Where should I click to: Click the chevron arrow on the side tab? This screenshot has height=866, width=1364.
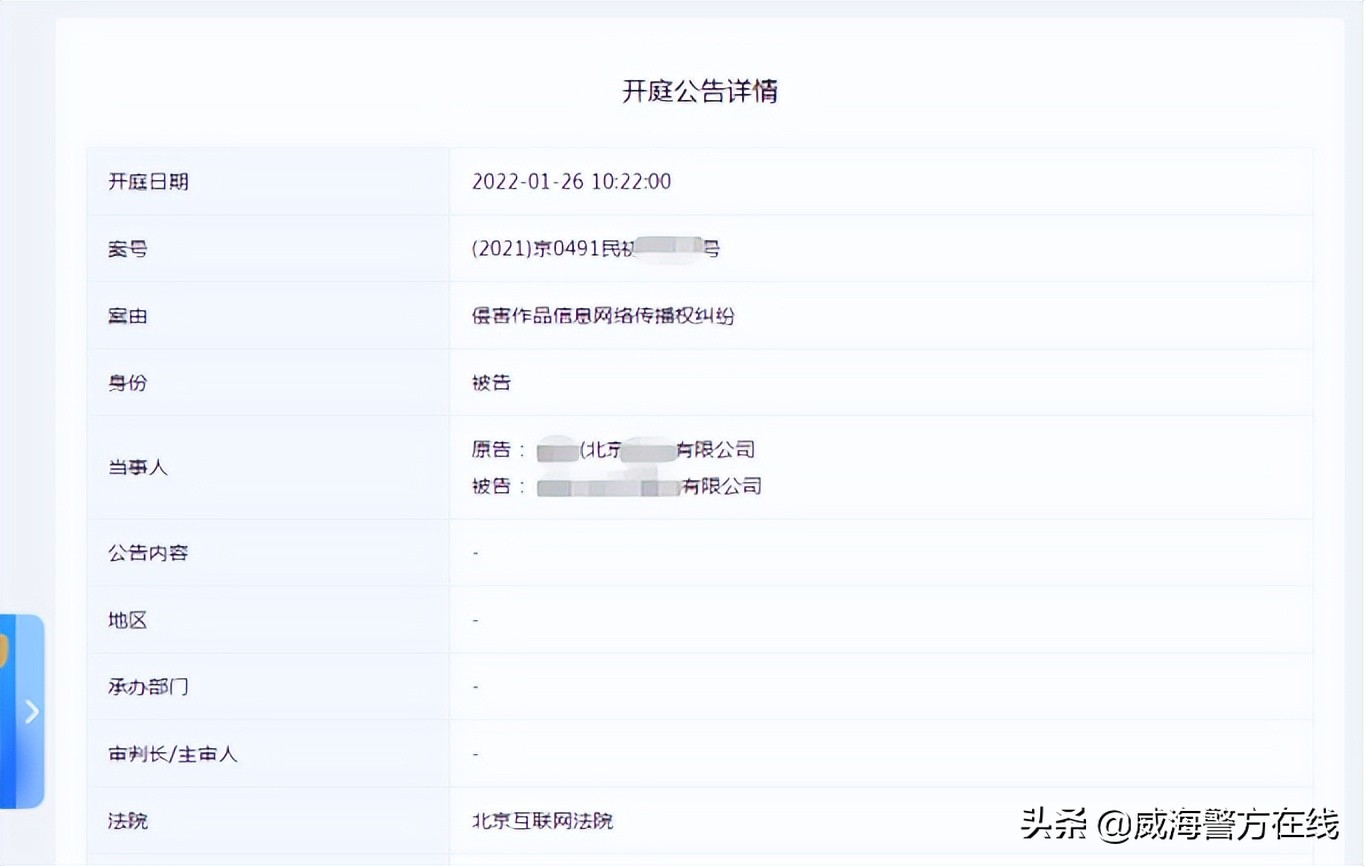(31, 712)
